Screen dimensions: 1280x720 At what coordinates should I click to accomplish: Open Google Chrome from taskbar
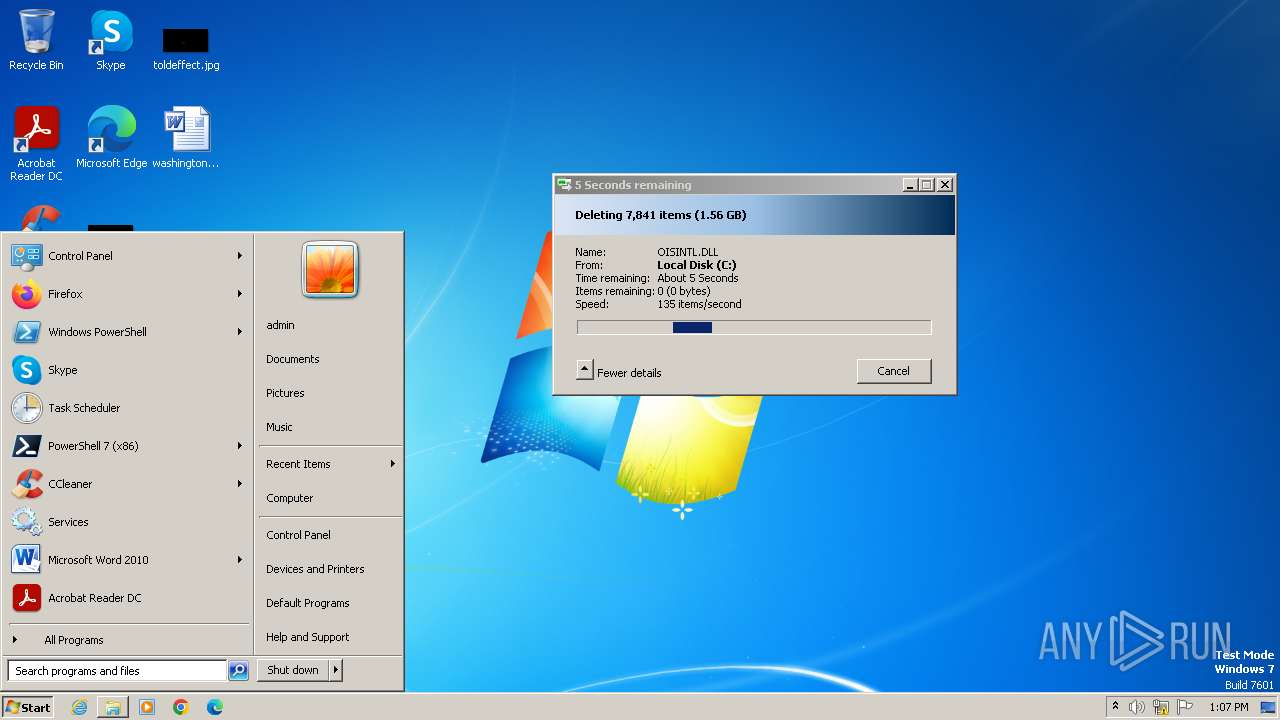click(x=181, y=707)
